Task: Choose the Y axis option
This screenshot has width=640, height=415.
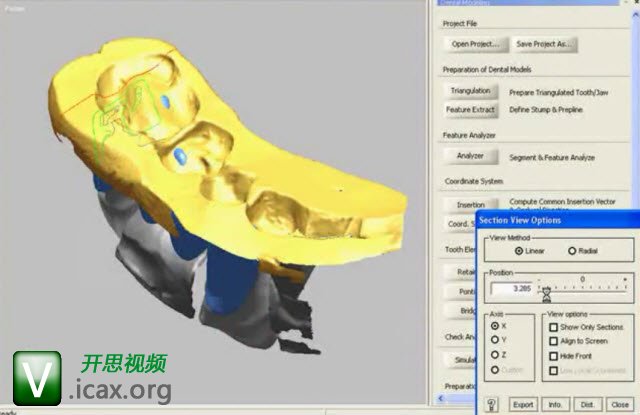Action: 499,340
